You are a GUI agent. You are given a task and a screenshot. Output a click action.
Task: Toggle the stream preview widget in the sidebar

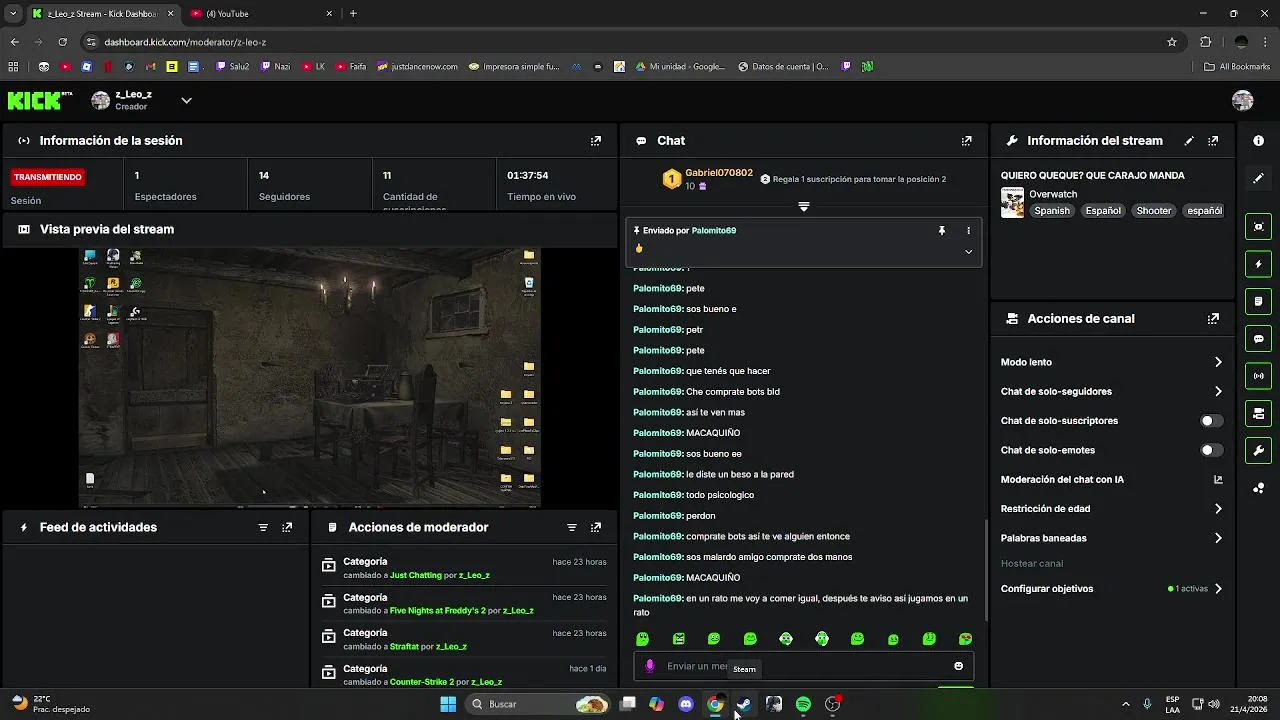[1259, 227]
